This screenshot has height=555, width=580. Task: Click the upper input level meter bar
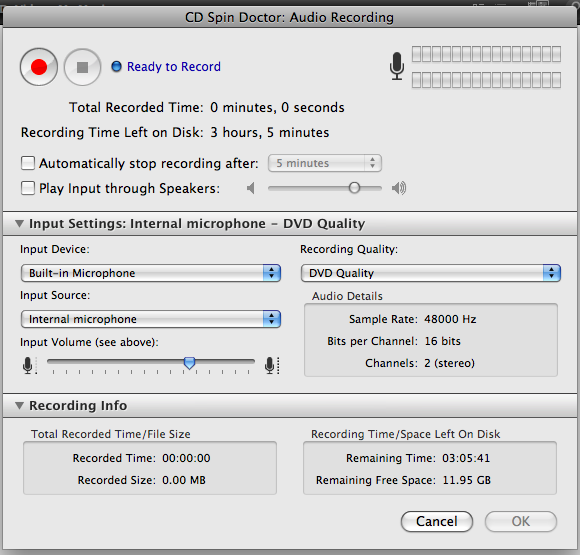click(486, 54)
